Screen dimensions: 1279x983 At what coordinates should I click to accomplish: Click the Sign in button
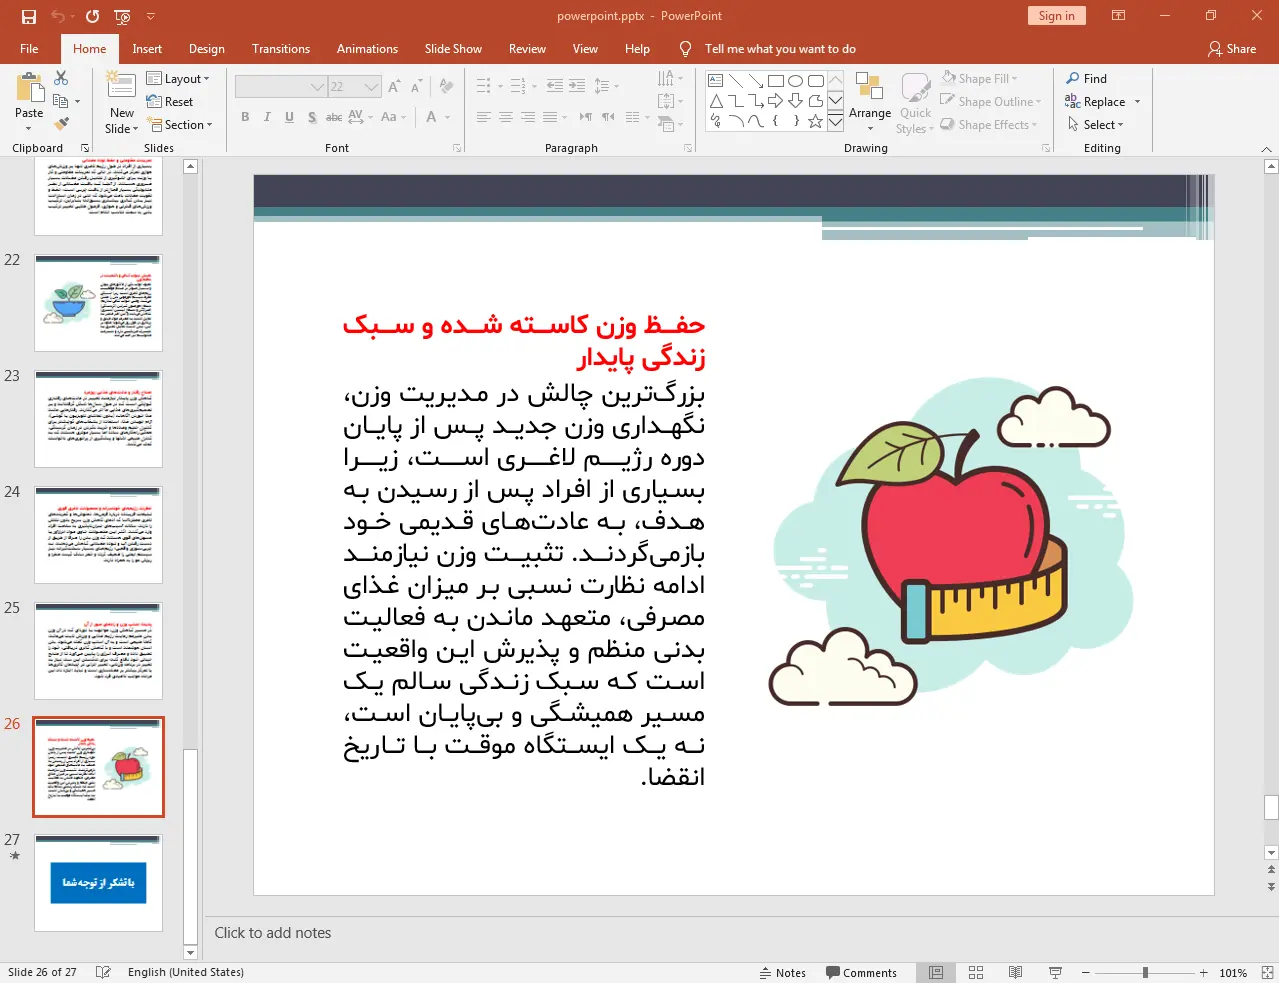1056,15
